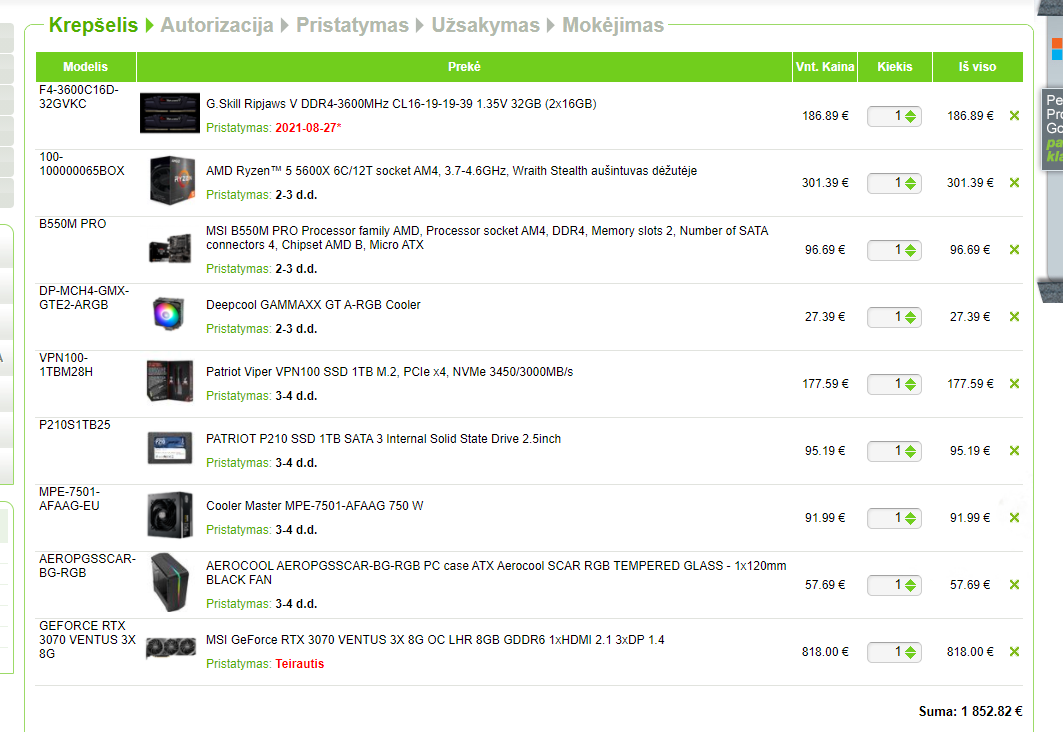Click model code MPE-7501-AFAAG-EU
1063x732 pixels.
coord(69,499)
